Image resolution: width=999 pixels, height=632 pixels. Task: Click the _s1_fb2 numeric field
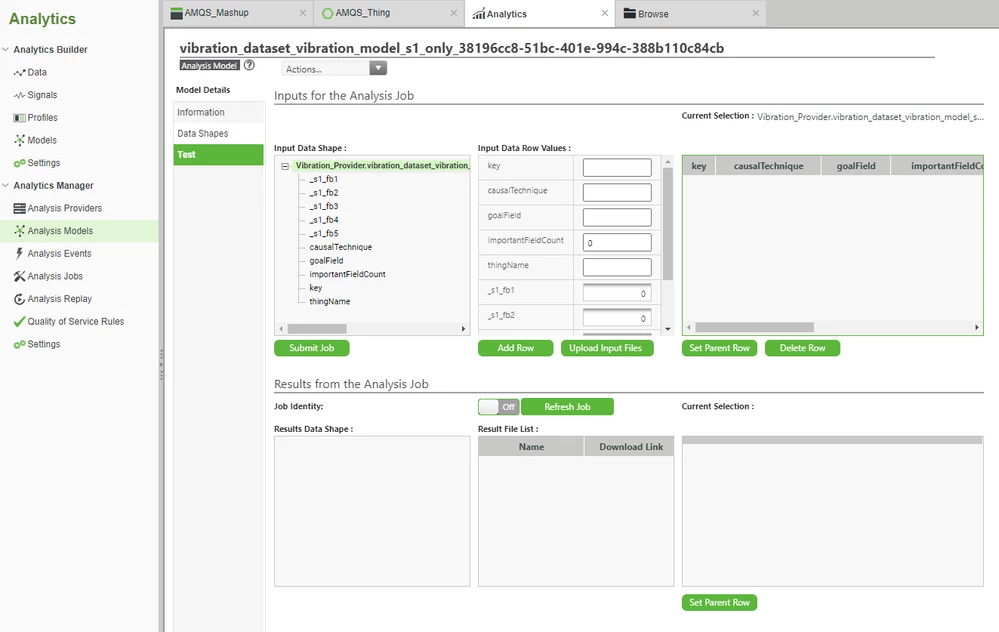coord(617,317)
